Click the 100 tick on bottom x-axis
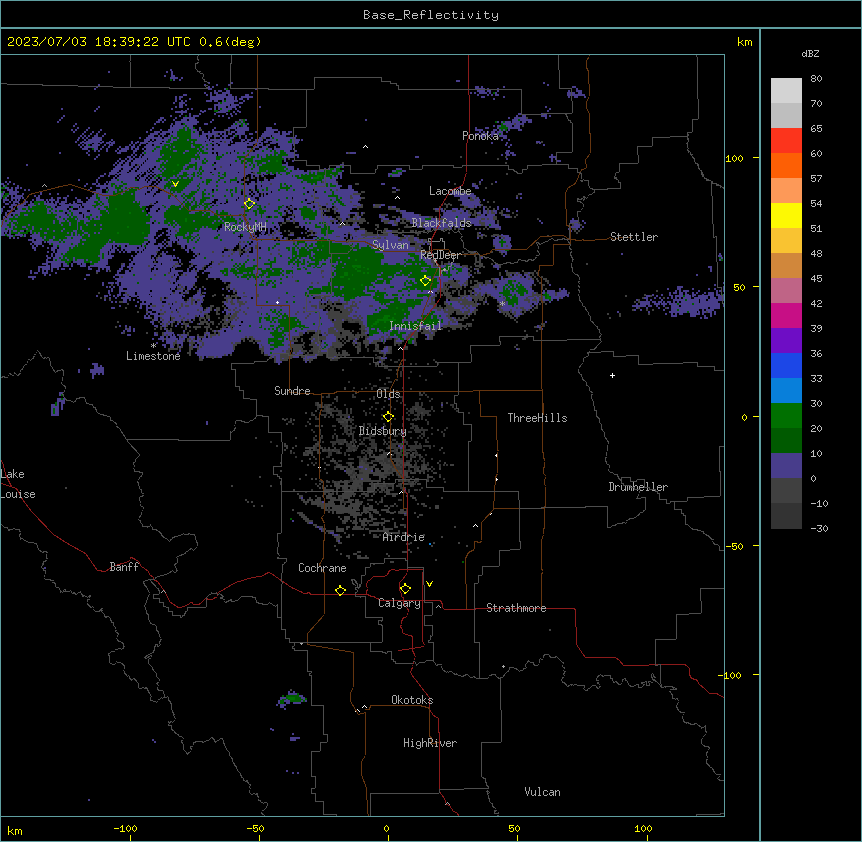This screenshot has height=842, width=862. click(643, 828)
